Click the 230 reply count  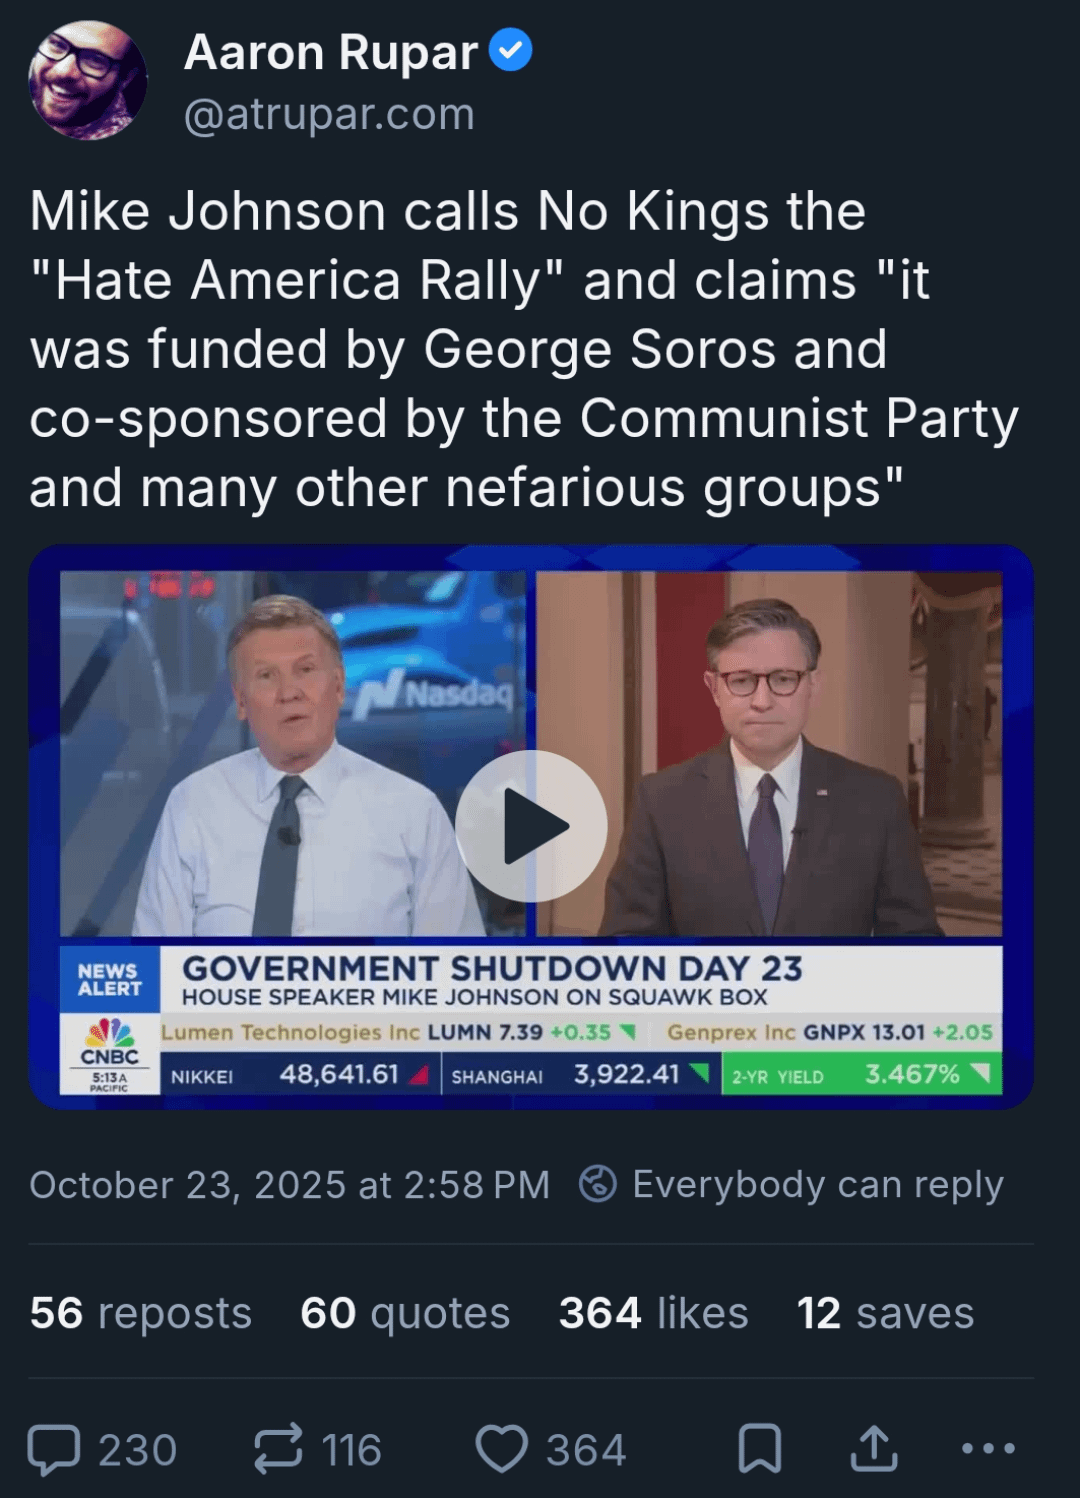pyautogui.click(x=138, y=1450)
